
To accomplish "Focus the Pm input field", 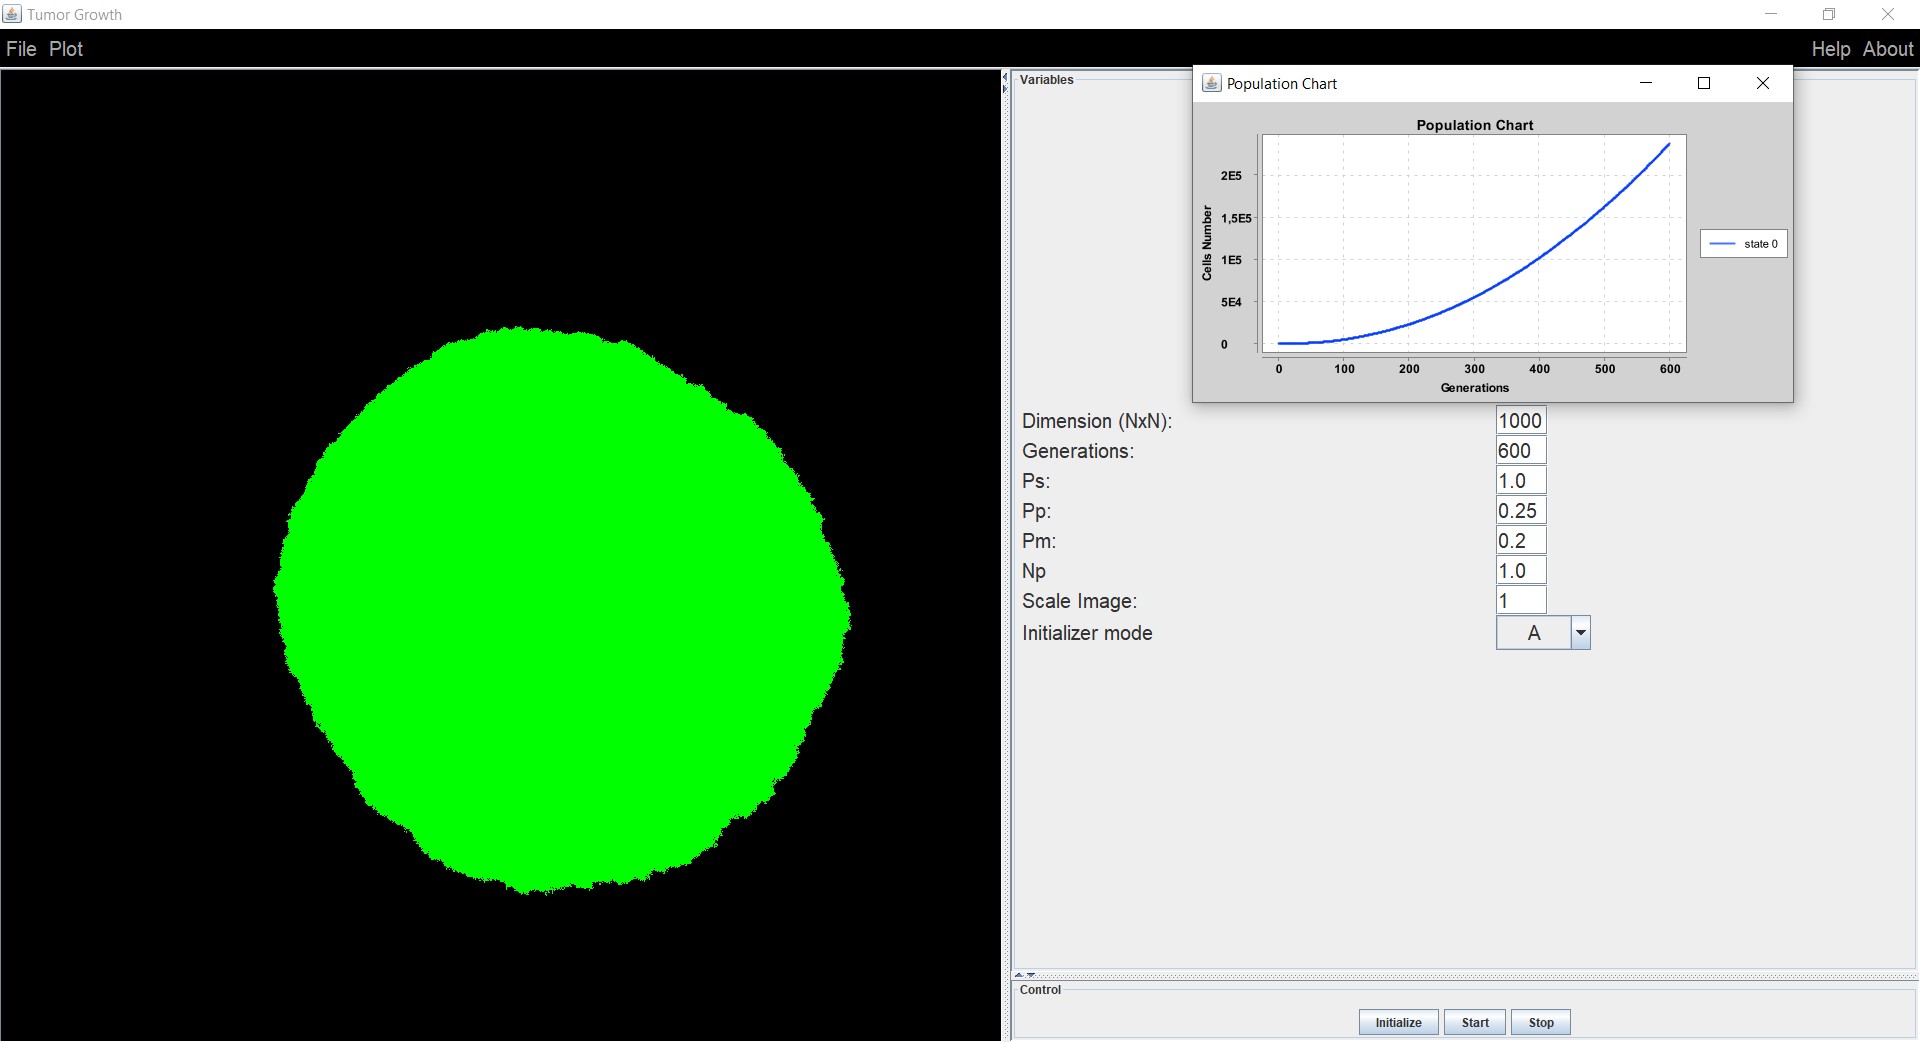I will point(1521,541).
